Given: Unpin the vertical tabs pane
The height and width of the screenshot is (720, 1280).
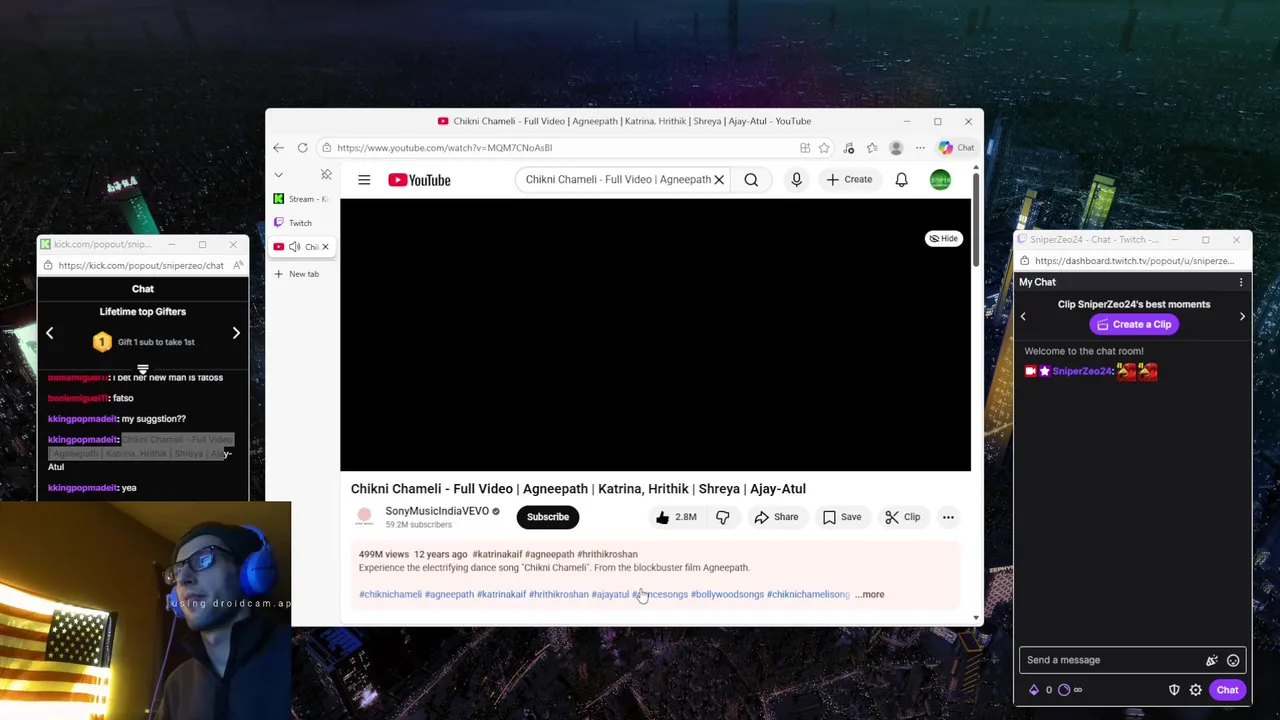Looking at the screenshot, I should [326, 175].
